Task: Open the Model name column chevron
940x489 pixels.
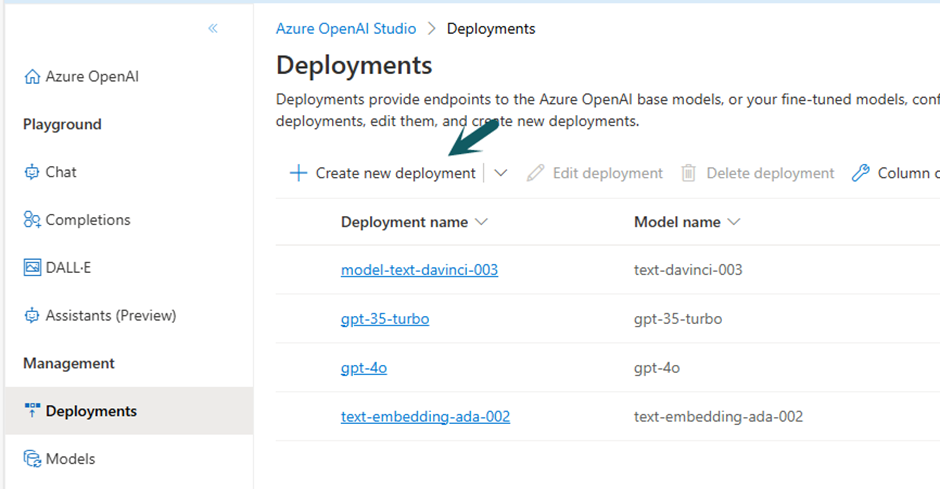Action: (734, 222)
